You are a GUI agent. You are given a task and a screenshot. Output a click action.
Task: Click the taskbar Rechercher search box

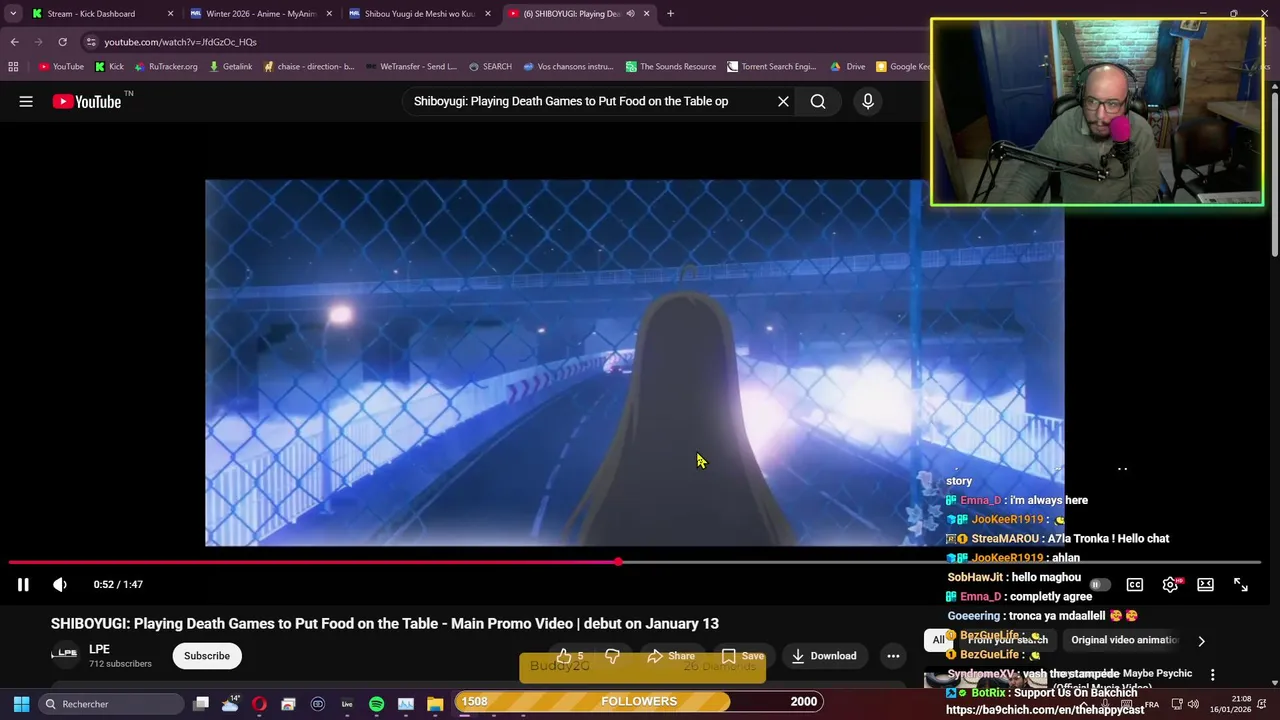click(110, 704)
